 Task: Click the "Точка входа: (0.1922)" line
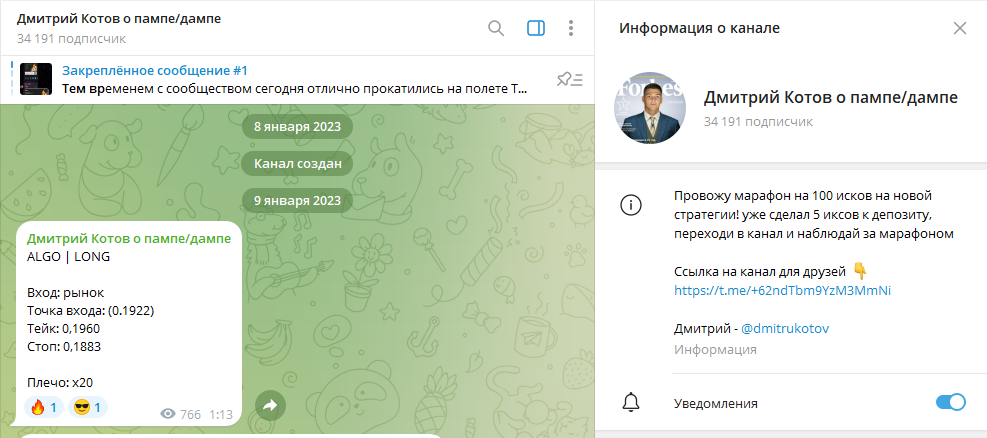pyautogui.click(x=91, y=311)
